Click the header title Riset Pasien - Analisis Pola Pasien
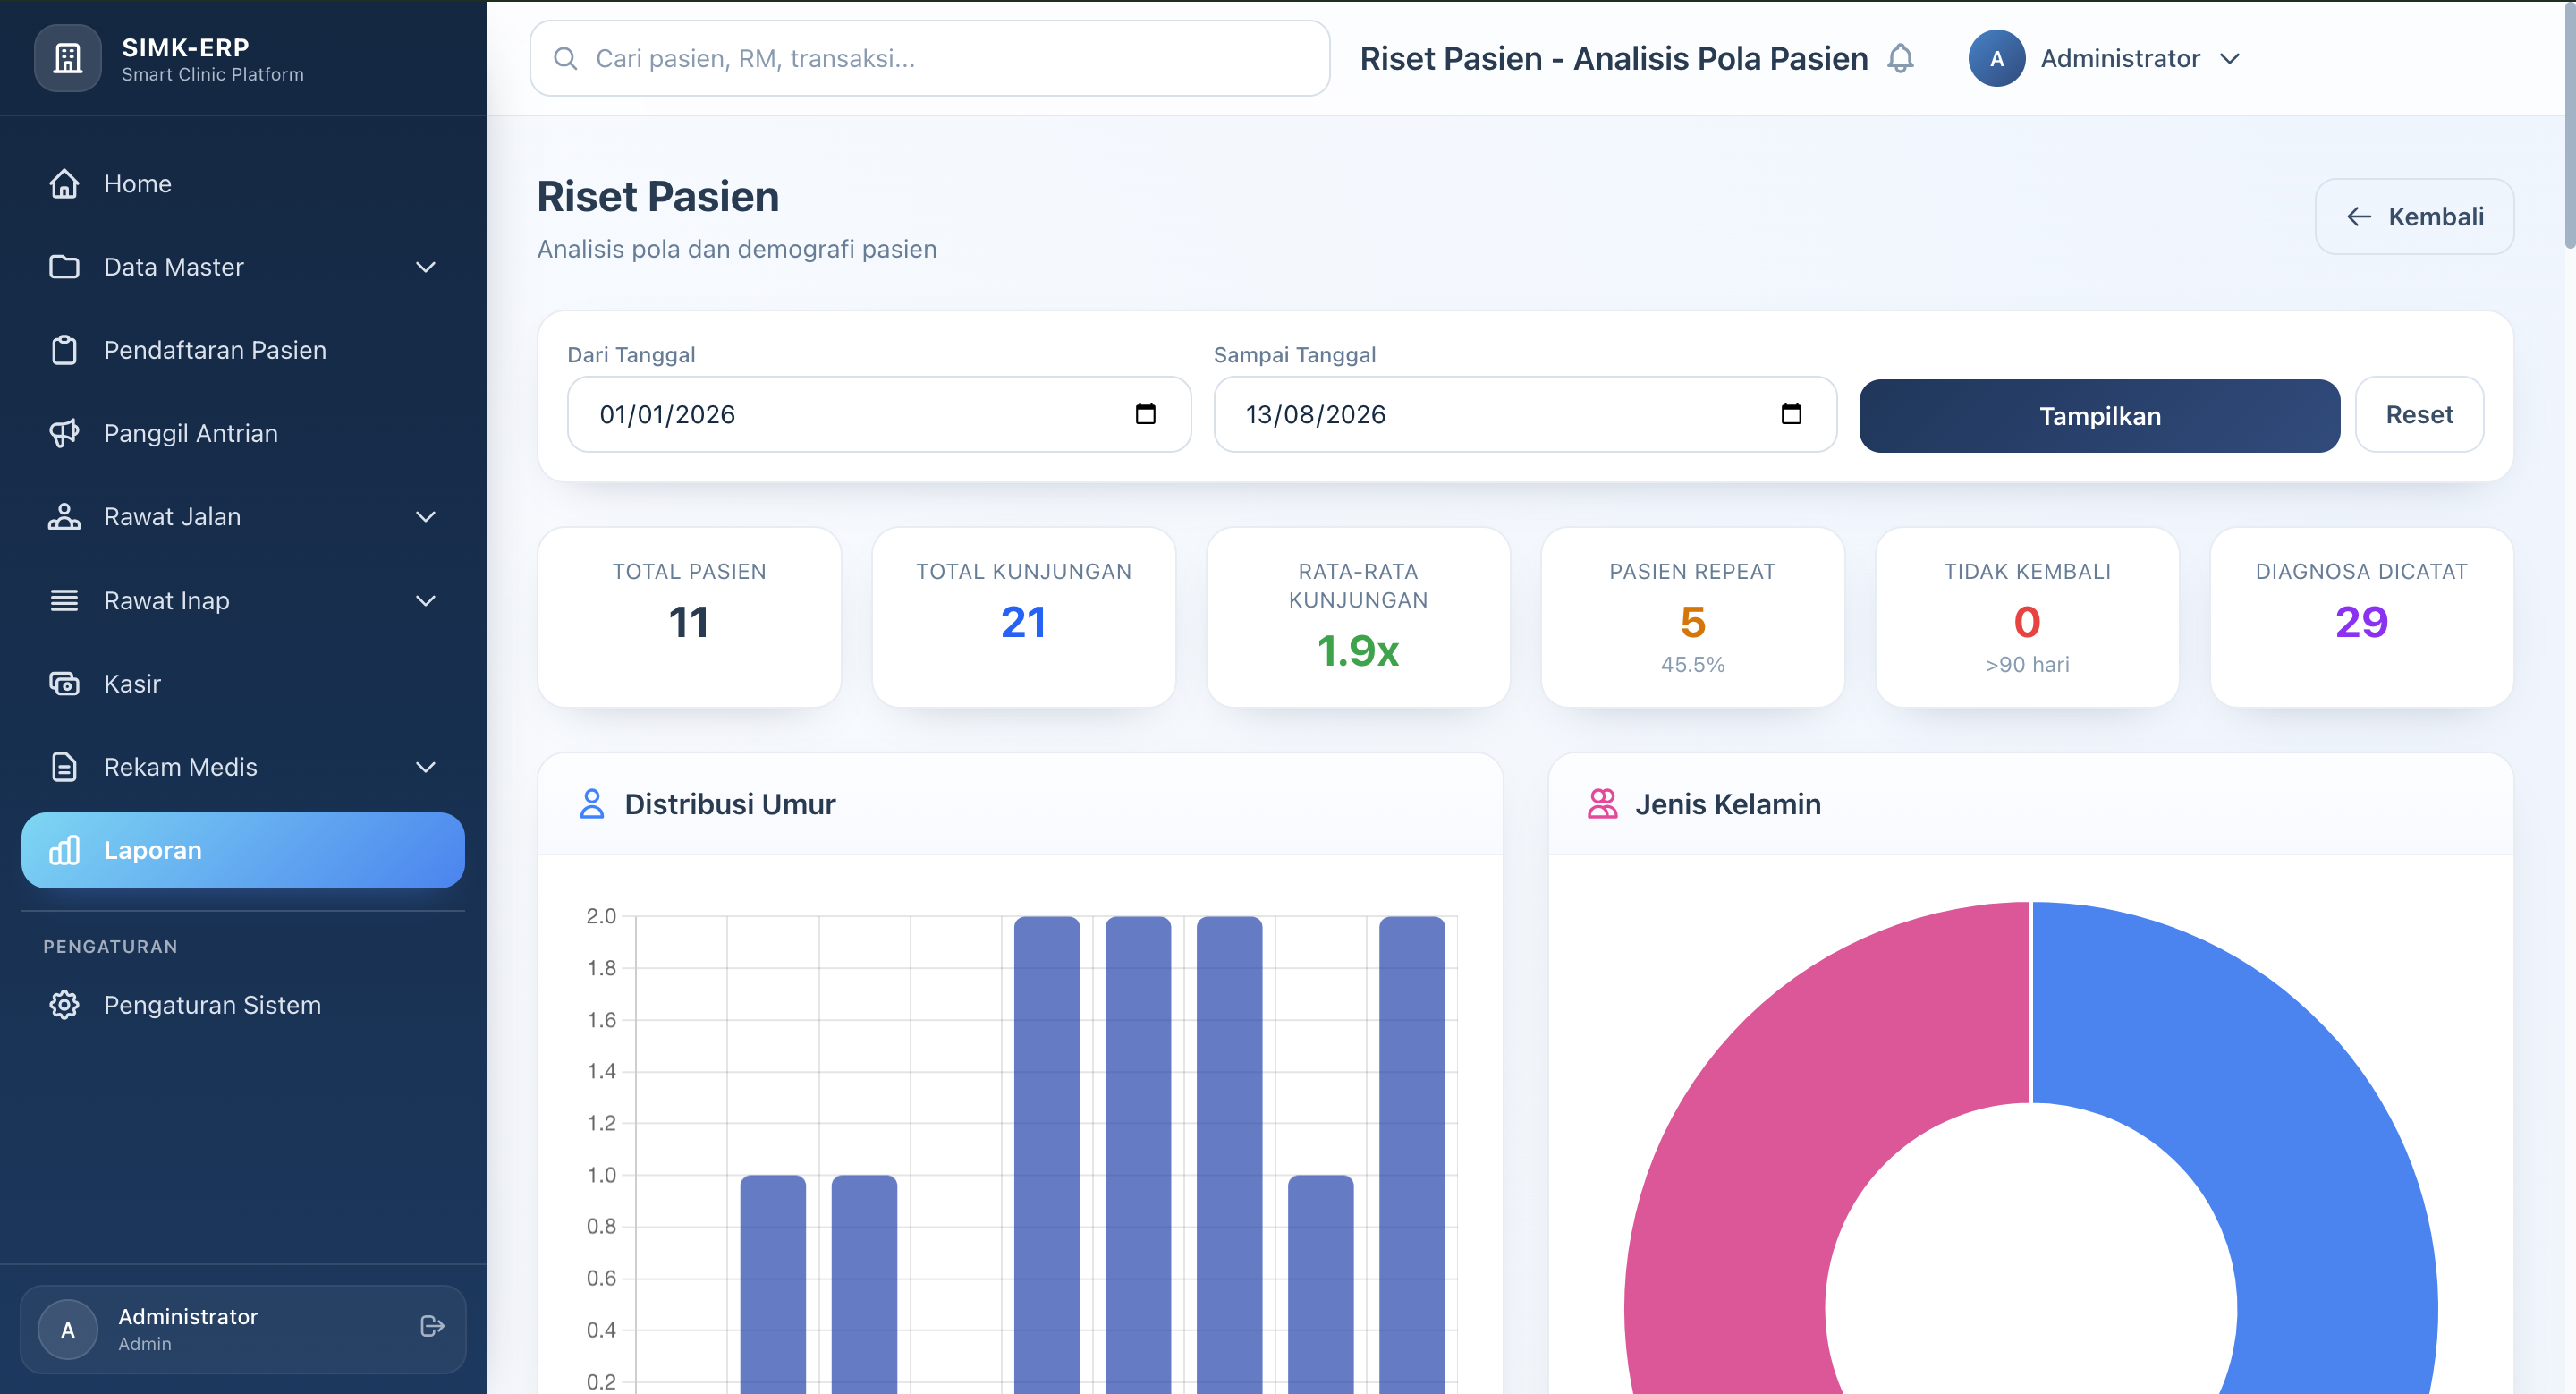The image size is (2576, 1394). click(x=1614, y=59)
